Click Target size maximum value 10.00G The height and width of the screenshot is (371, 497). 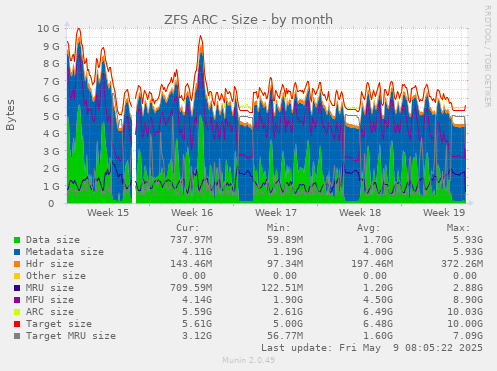[x=465, y=324]
